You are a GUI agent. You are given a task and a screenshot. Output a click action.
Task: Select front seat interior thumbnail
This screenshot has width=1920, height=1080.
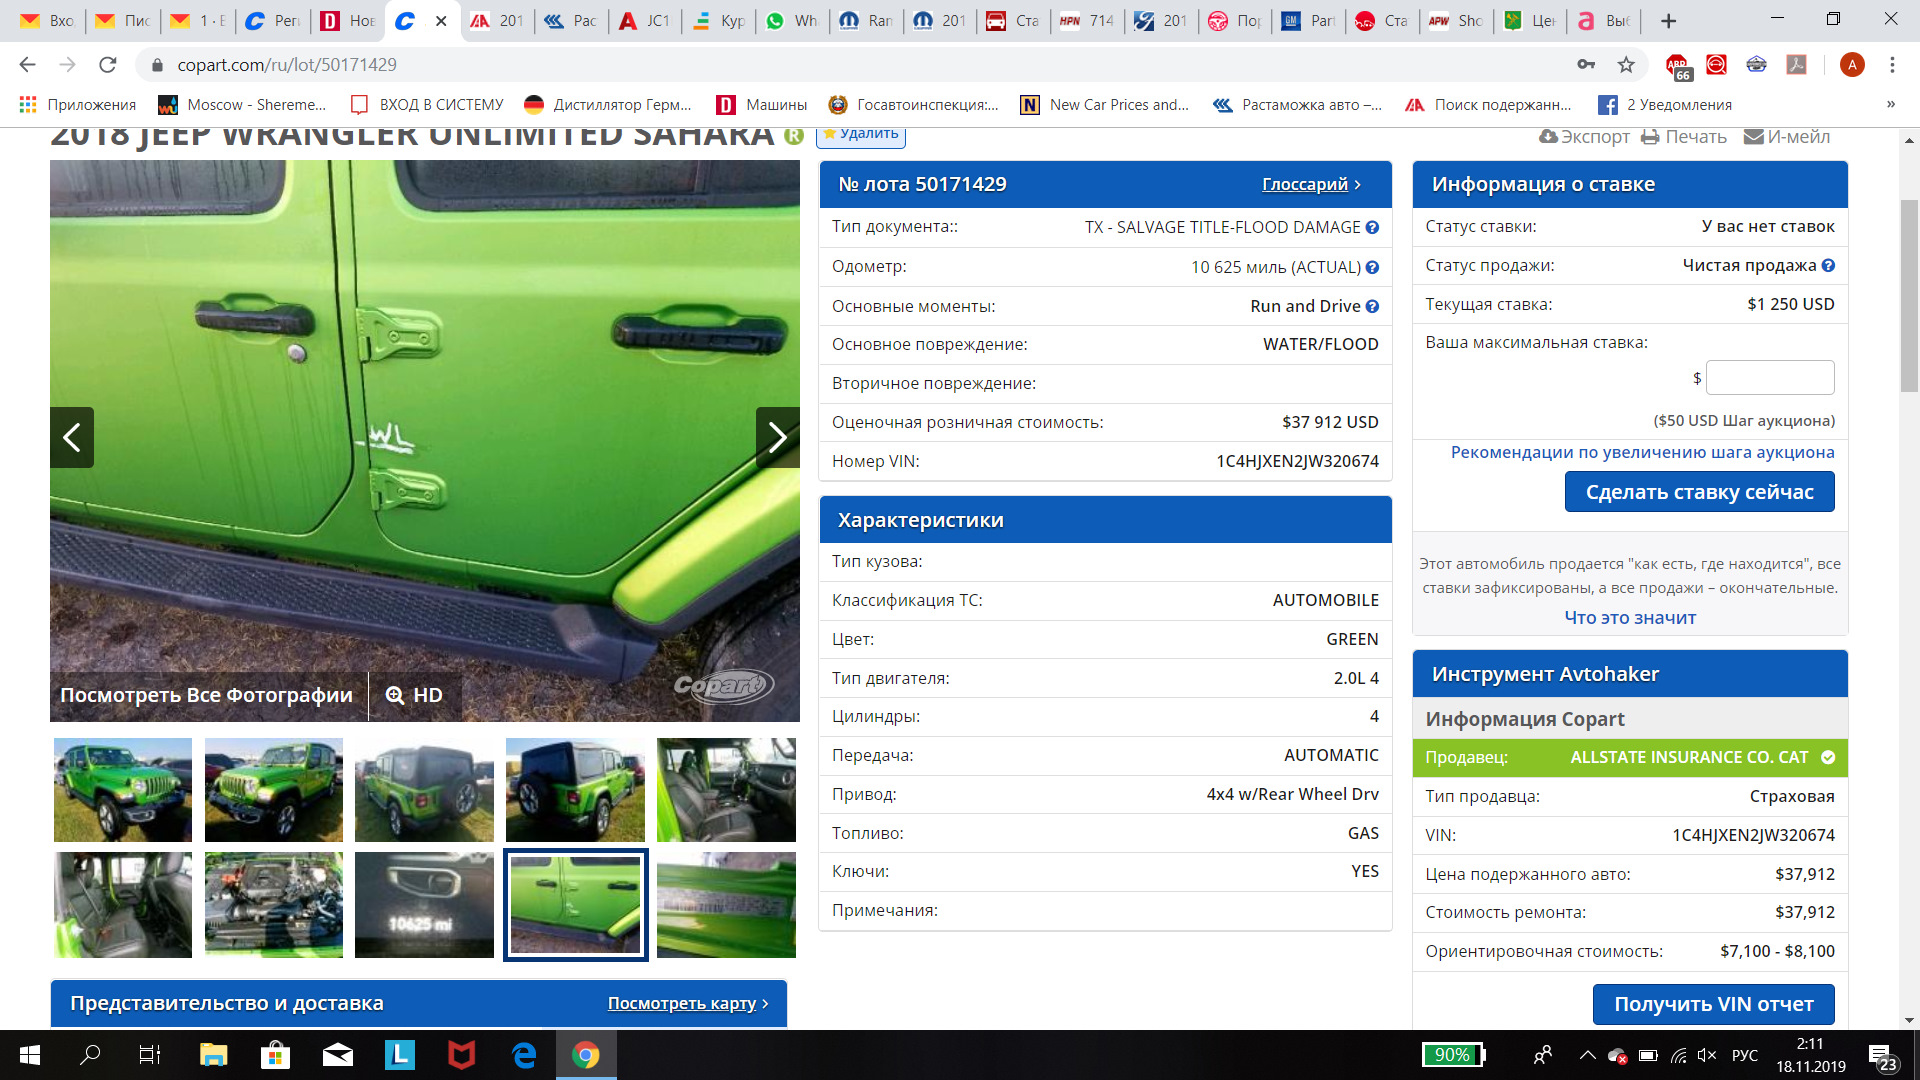click(726, 790)
